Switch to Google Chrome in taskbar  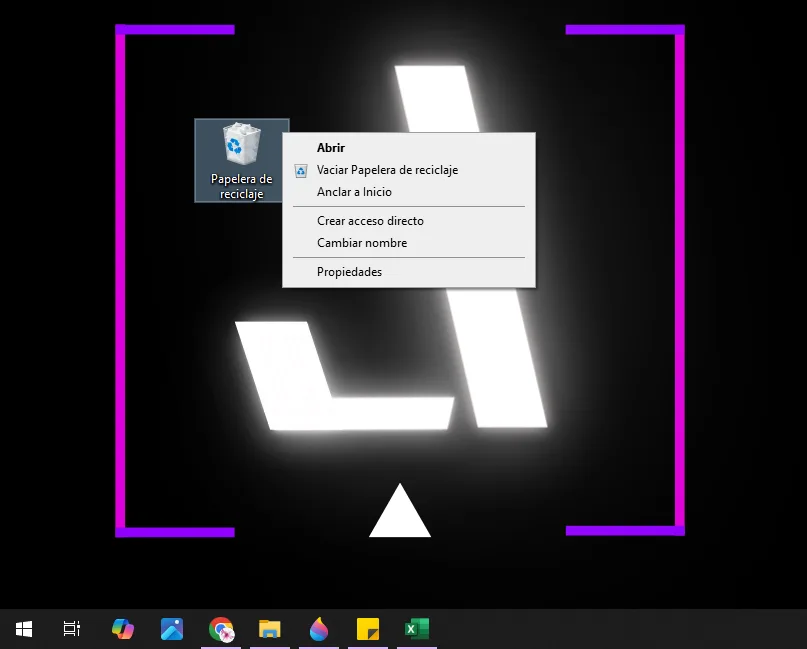pos(221,628)
